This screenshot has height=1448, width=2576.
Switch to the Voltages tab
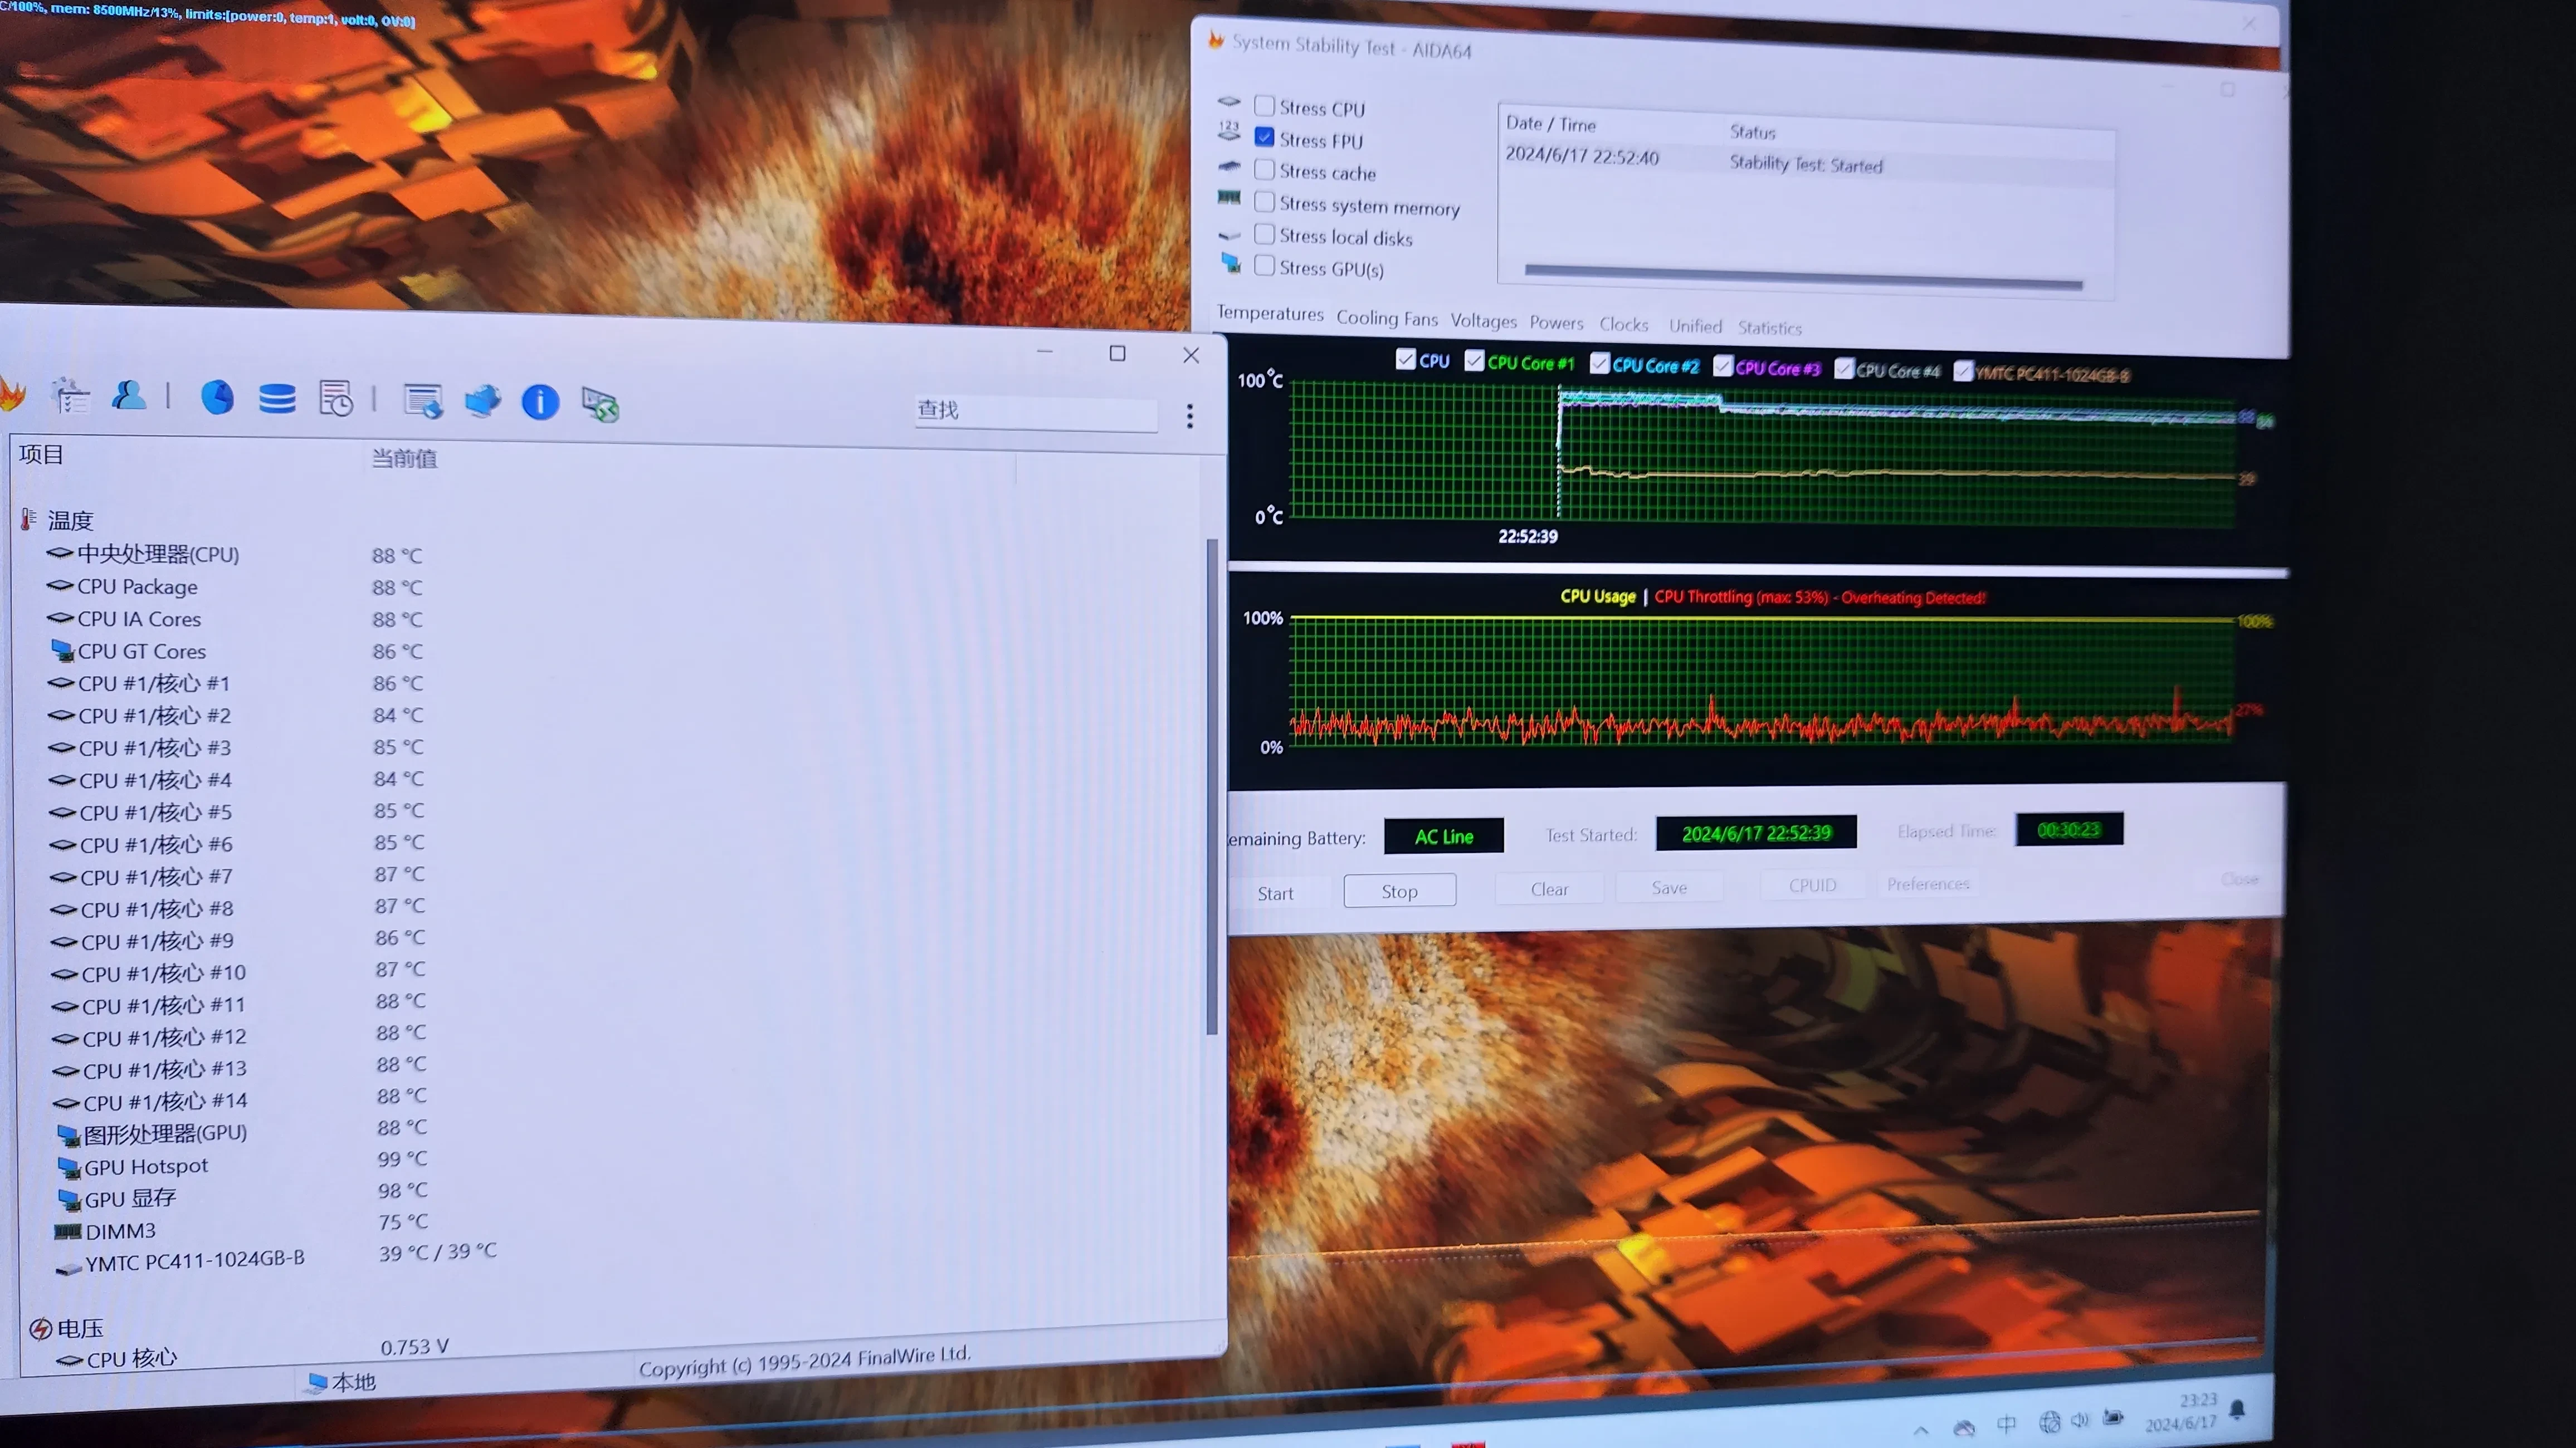[1484, 321]
